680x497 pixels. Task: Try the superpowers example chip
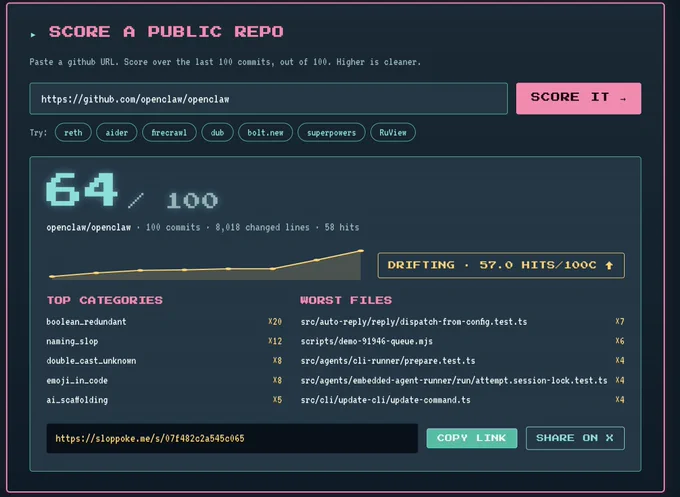click(x=331, y=133)
